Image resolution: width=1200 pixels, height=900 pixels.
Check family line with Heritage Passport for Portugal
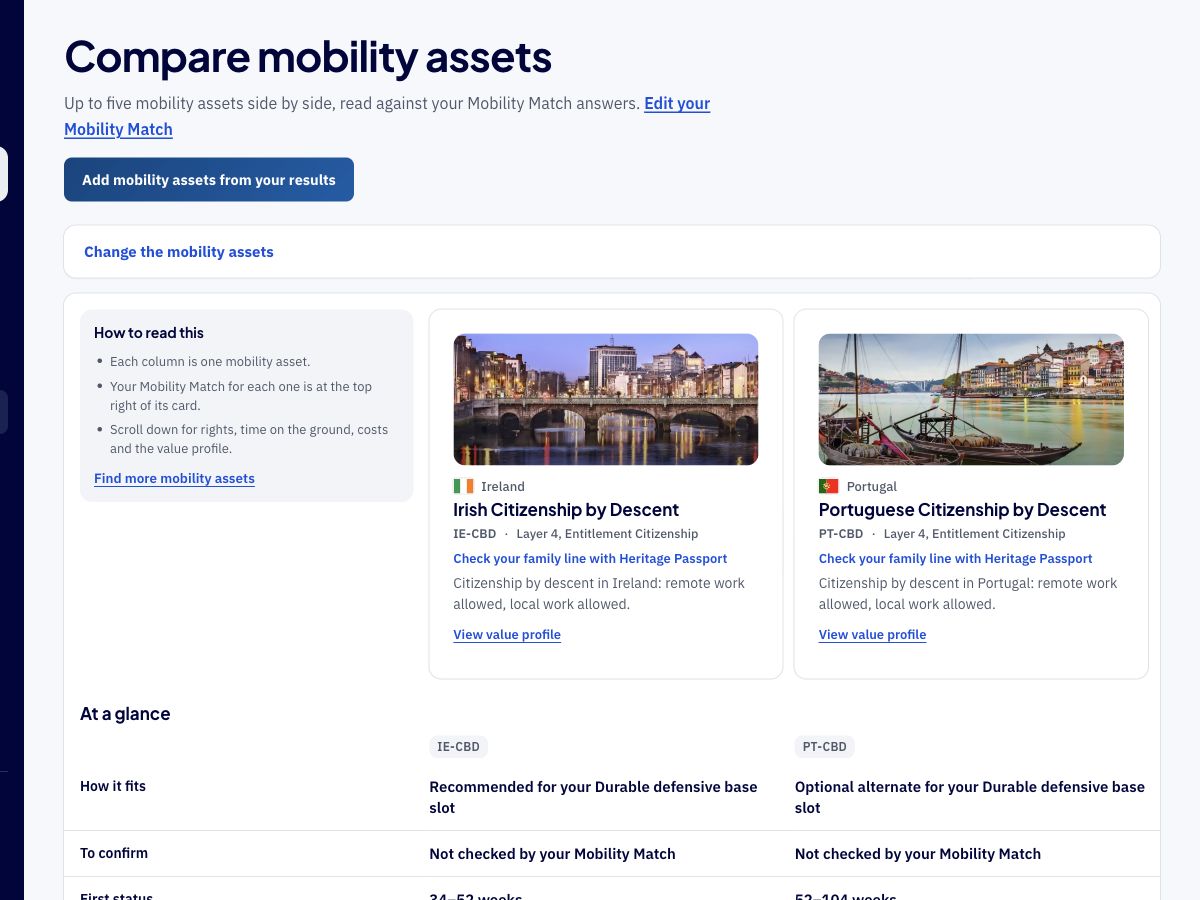click(955, 559)
